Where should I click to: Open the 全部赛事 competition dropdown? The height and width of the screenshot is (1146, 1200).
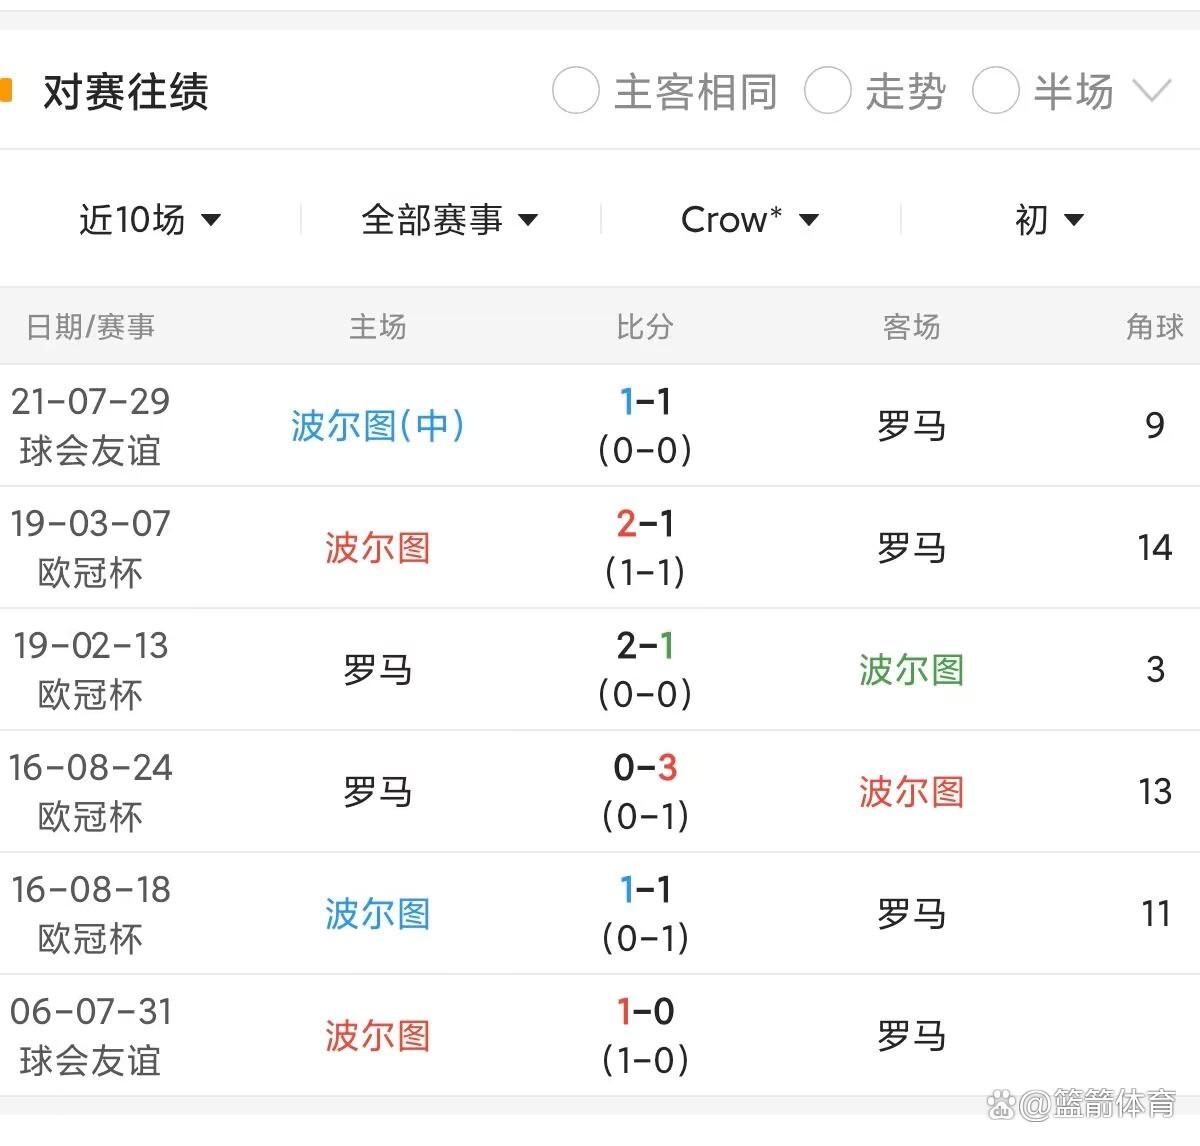click(x=448, y=220)
